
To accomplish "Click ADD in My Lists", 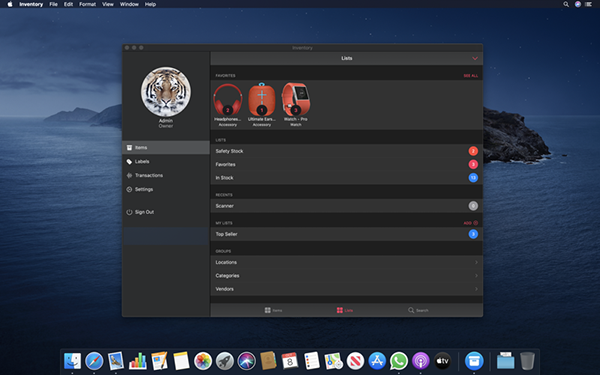I will pos(471,223).
